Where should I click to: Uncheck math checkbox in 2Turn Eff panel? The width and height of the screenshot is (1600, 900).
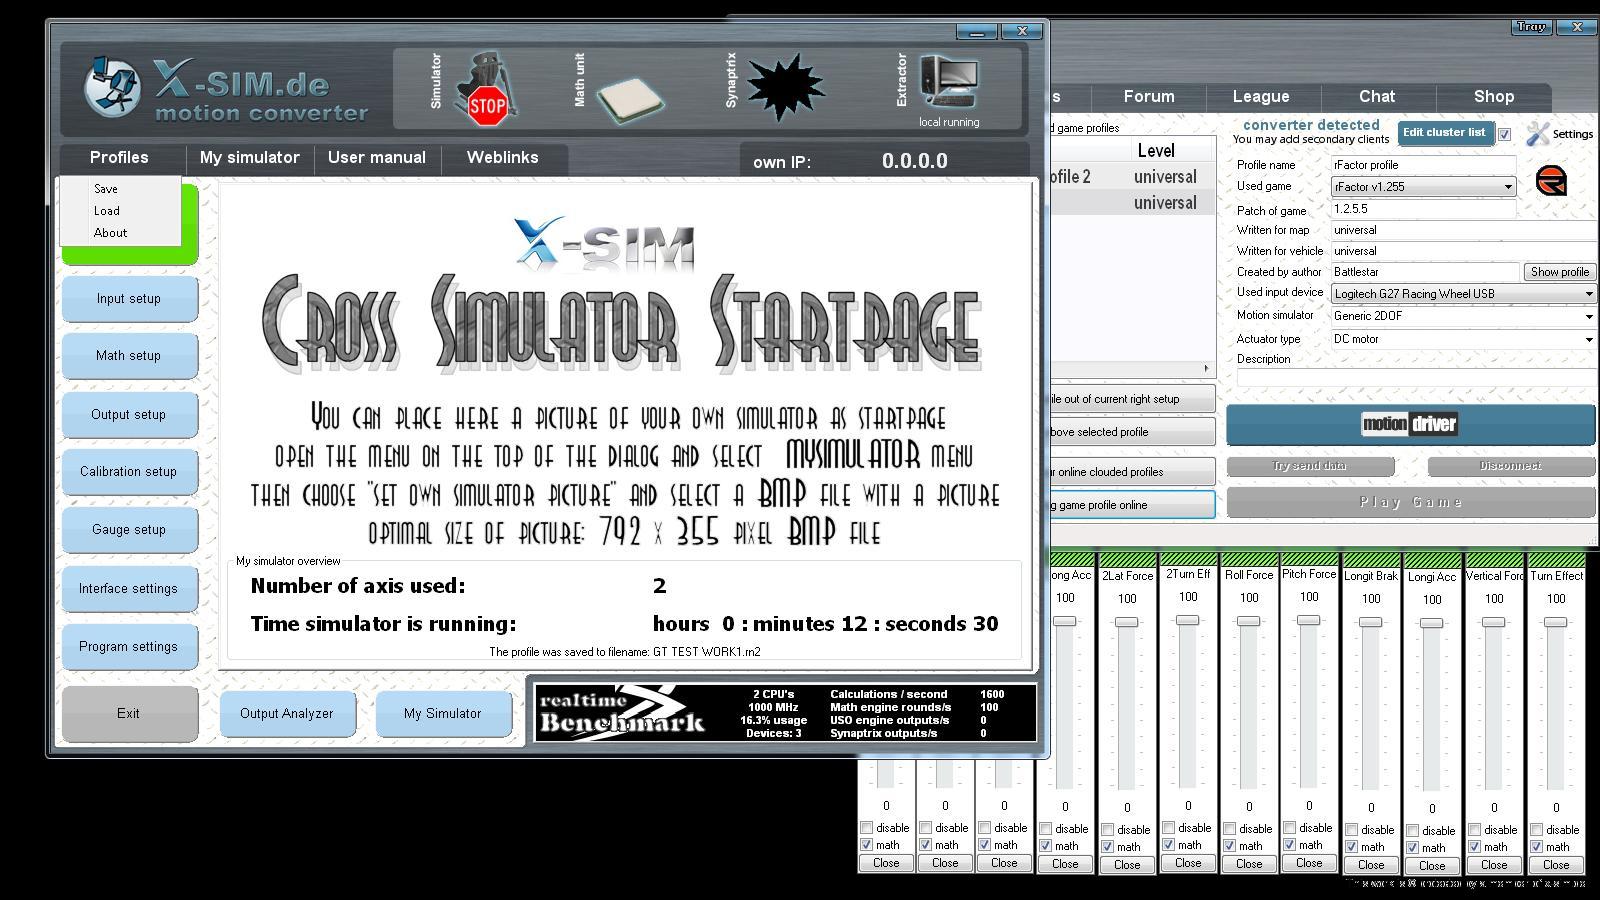pyautogui.click(x=1168, y=845)
